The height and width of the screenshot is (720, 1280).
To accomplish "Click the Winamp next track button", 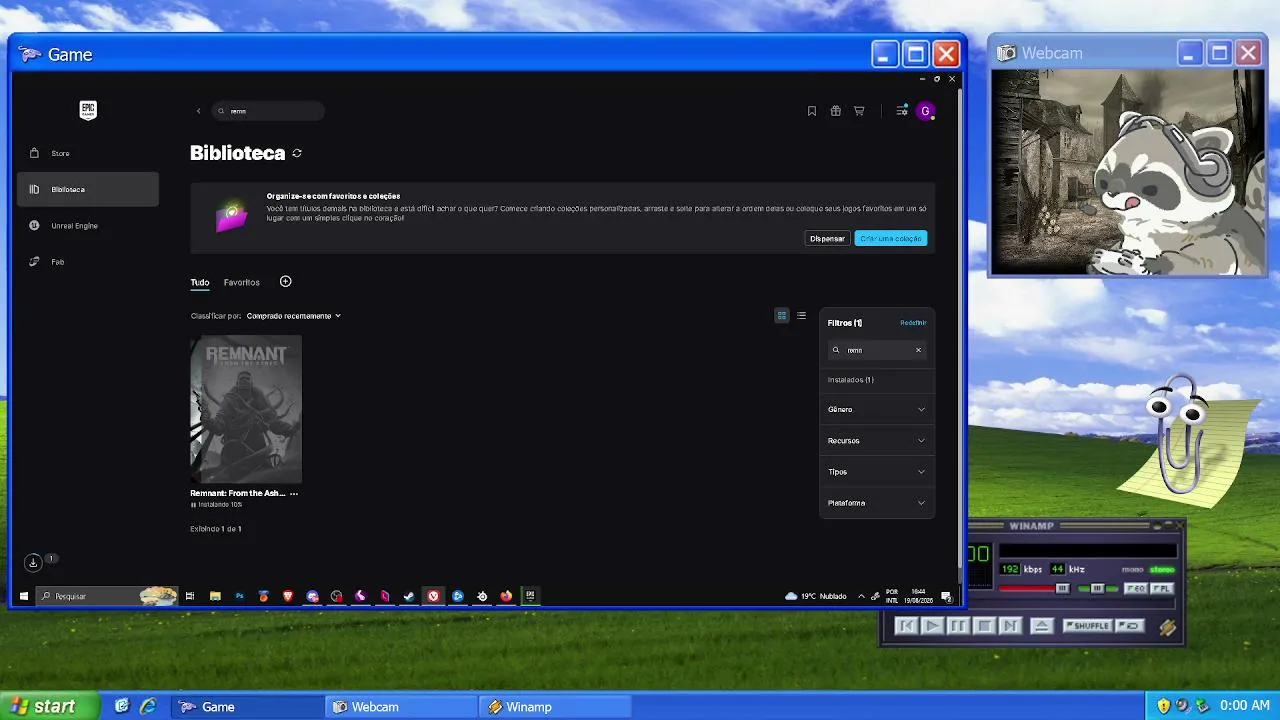I will [x=1010, y=626].
